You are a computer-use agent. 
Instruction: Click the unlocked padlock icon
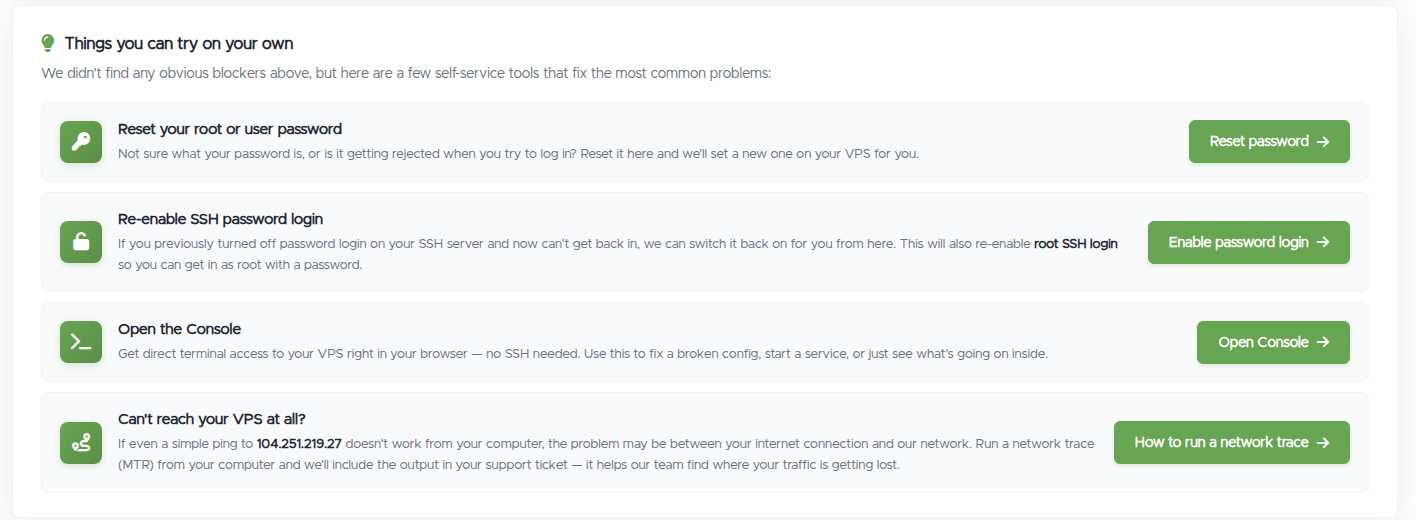coord(81,242)
